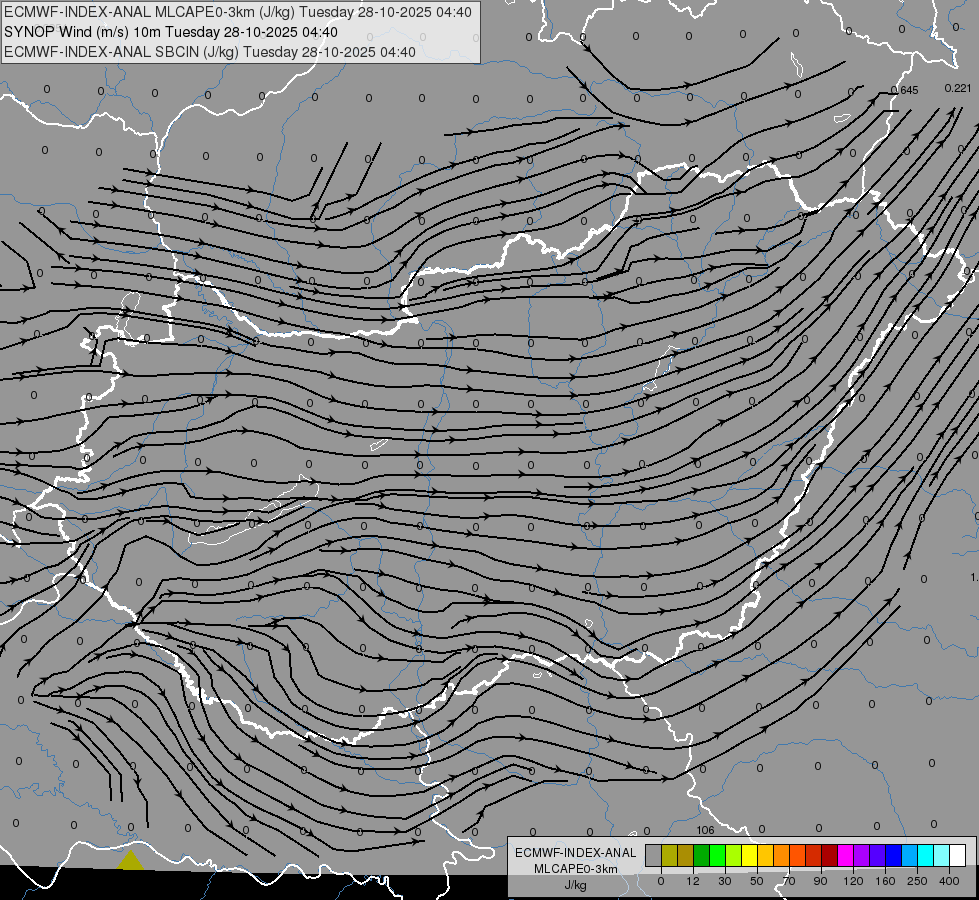Select the olive-yellow legend swatch after gray
This screenshot has width=979, height=900.
(x=669, y=855)
